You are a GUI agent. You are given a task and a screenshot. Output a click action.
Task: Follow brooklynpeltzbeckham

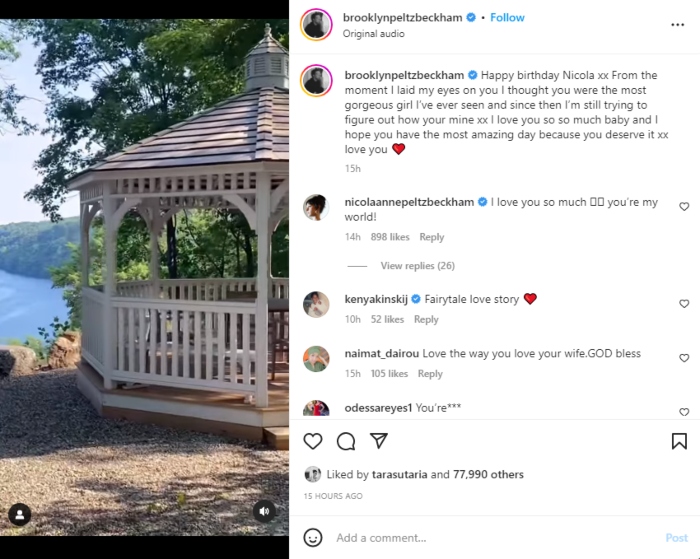508,18
